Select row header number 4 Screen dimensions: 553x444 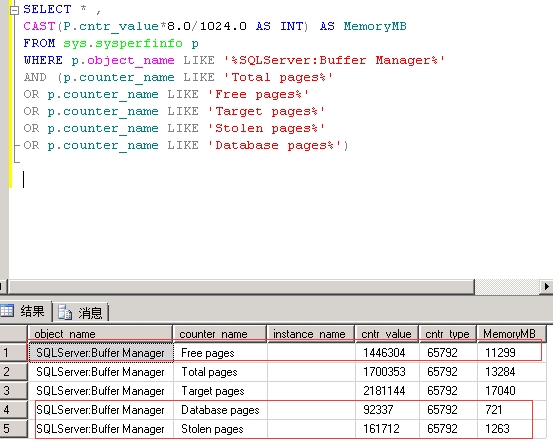click(13, 409)
